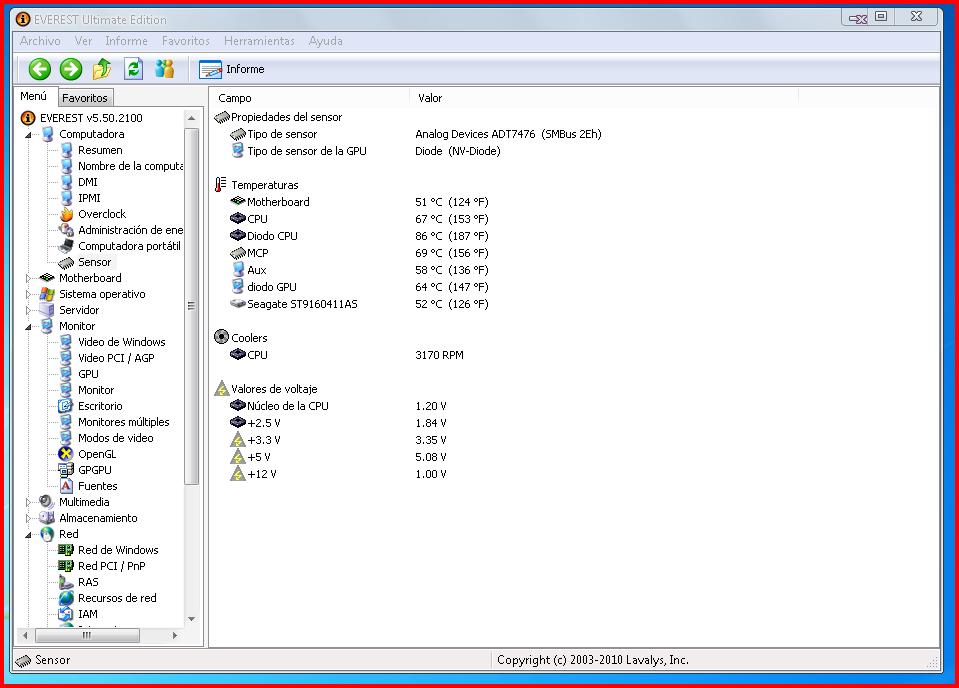Collapse the Computadora tree node
This screenshot has width=959, height=688.
(x=28, y=134)
